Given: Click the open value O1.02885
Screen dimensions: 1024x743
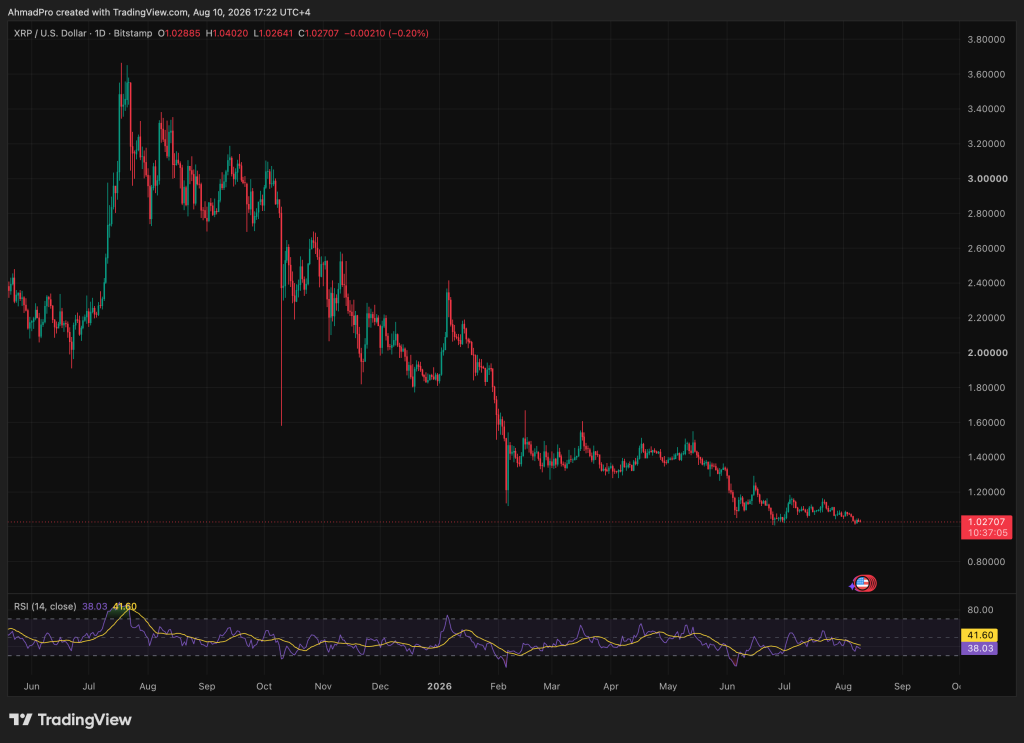Looking at the screenshot, I should pyautogui.click(x=179, y=33).
